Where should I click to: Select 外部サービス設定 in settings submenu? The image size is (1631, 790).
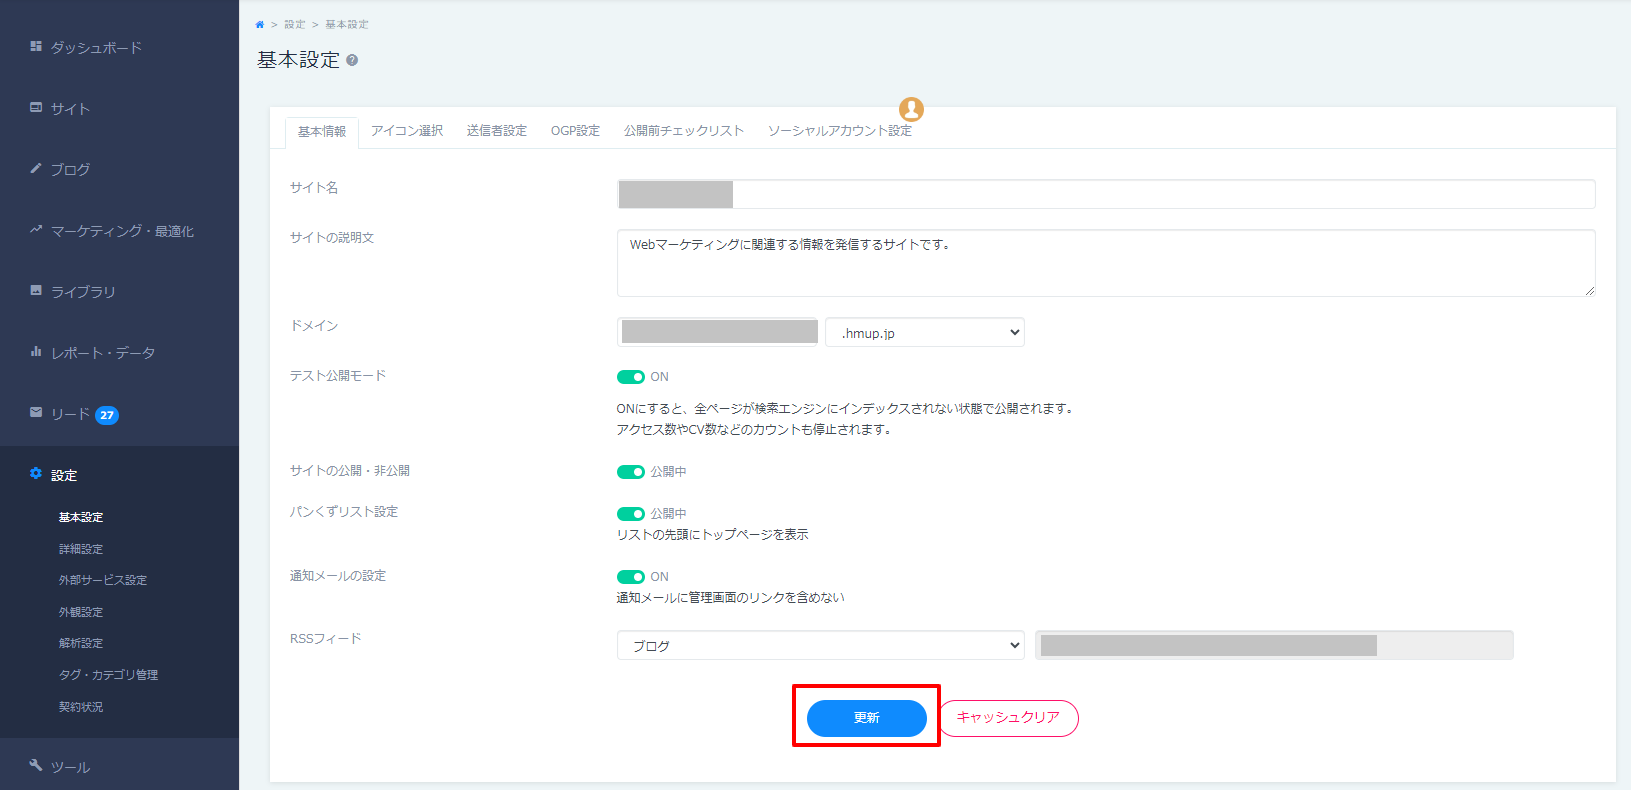click(x=103, y=581)
